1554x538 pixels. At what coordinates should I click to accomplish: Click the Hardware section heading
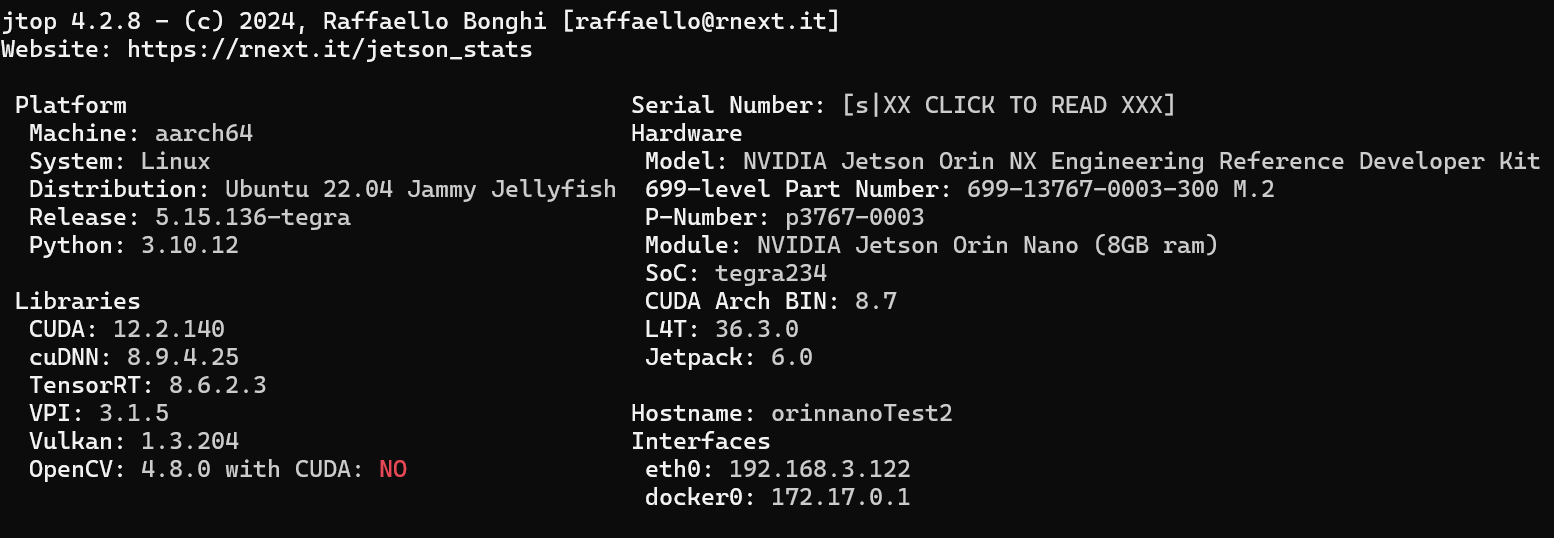(687, 133)
